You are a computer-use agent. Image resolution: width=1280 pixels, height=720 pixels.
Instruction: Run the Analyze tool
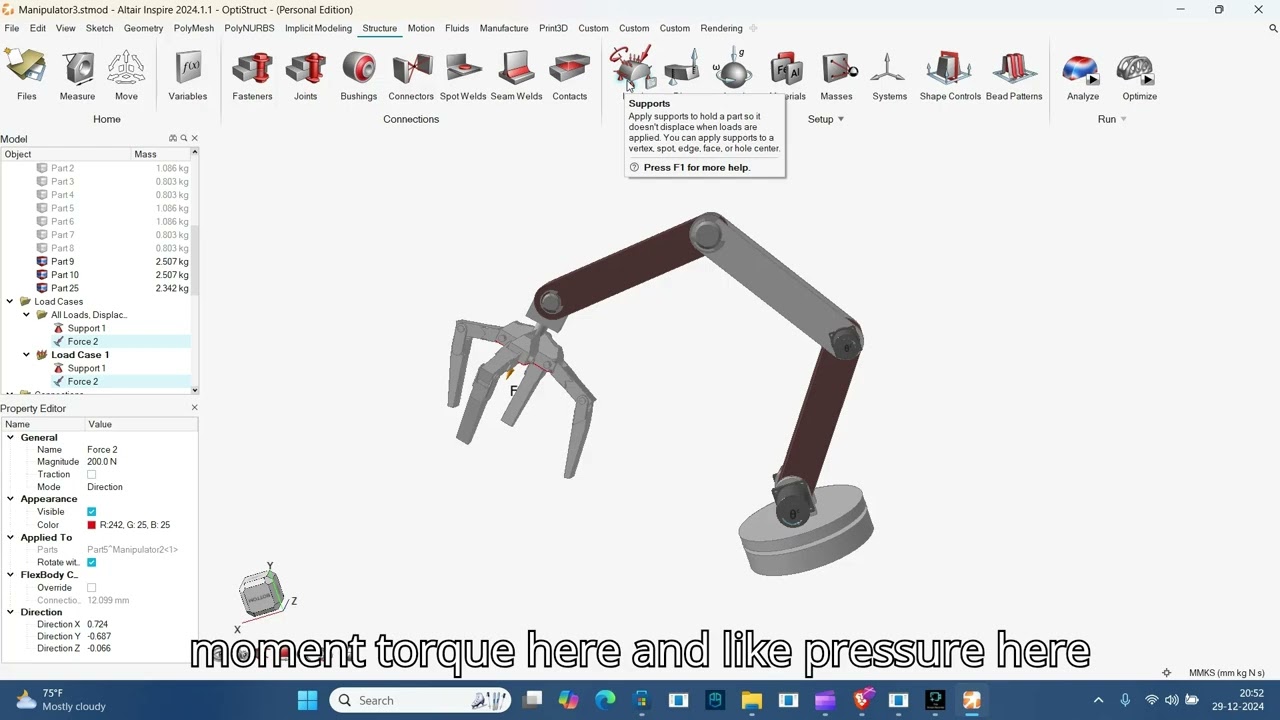point(1082,75)
